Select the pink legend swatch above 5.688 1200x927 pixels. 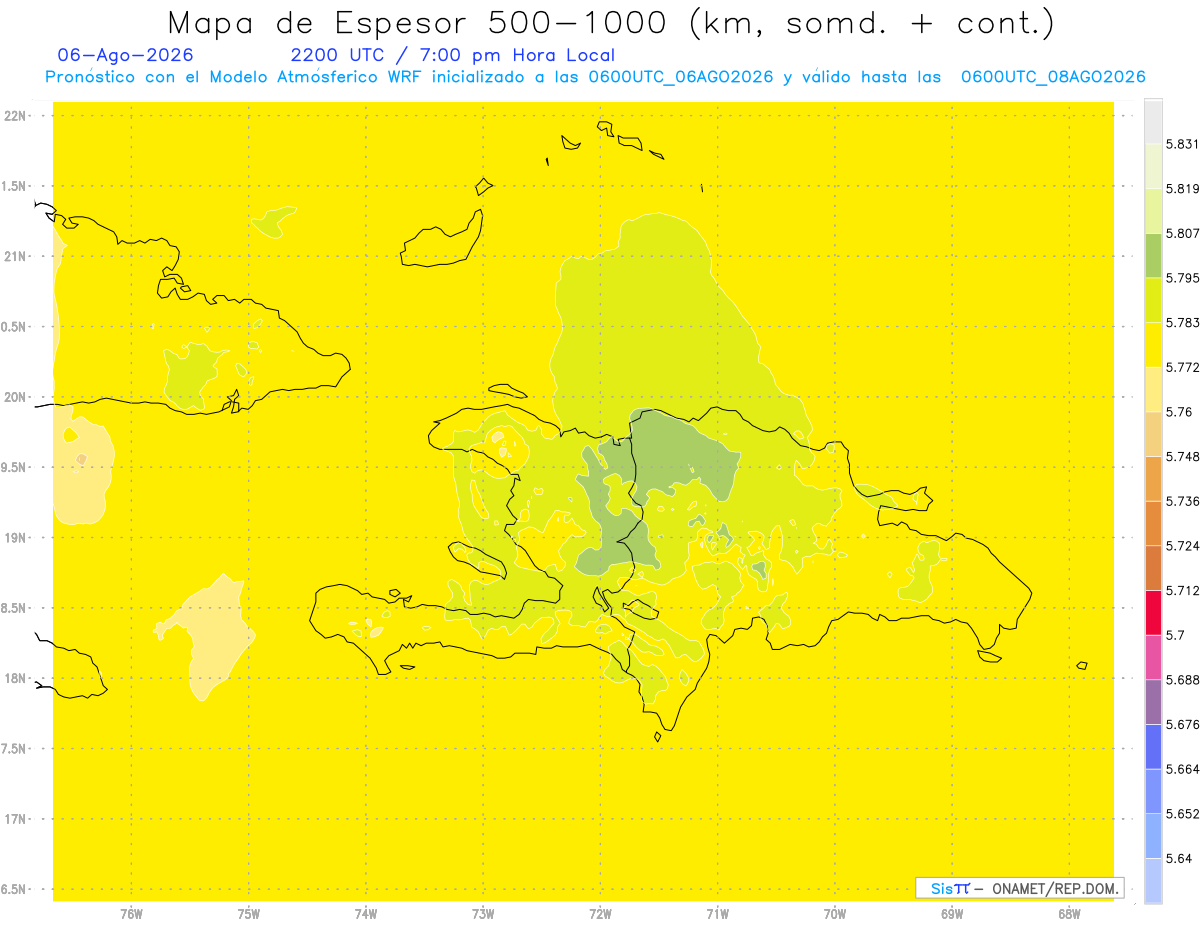1153,657
